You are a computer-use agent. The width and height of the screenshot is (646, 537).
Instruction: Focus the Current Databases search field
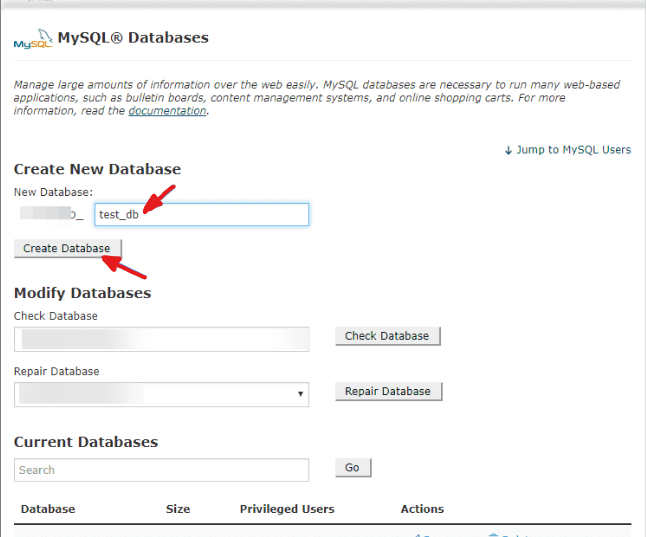coord(162,470)
